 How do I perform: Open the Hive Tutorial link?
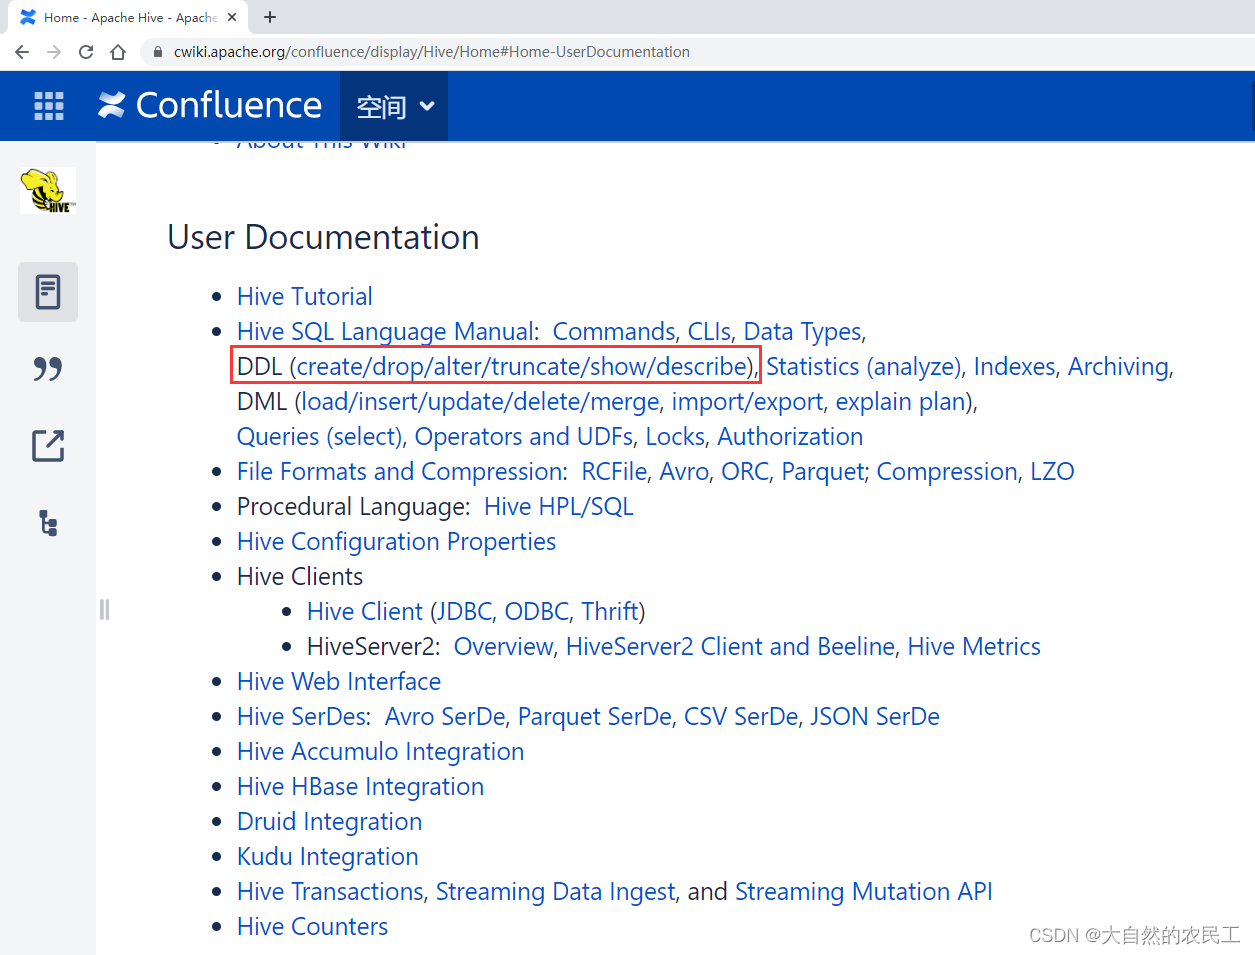pos(305,297)
